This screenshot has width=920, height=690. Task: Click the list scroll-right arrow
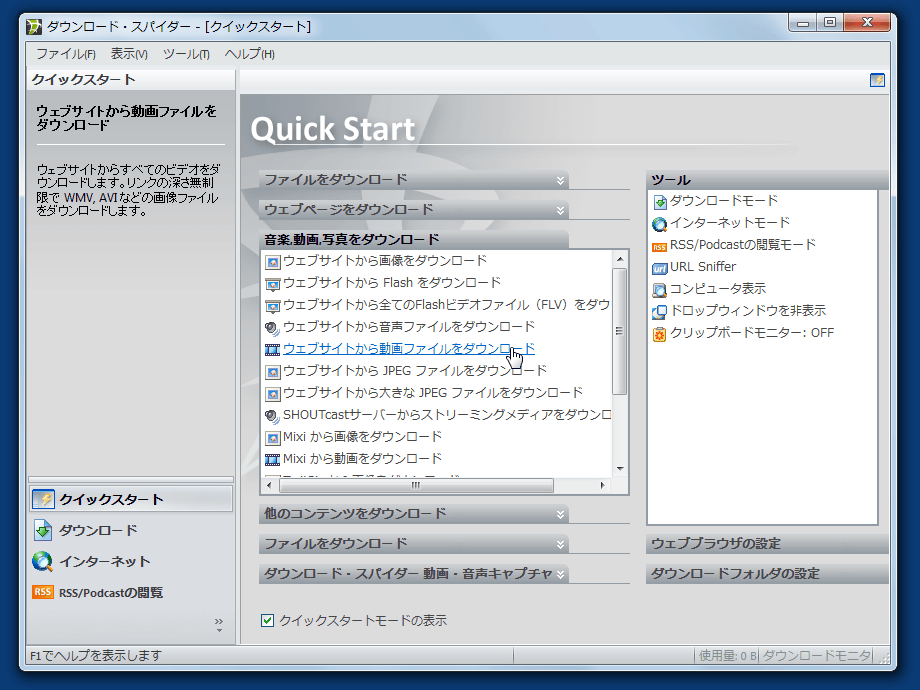coord(603,485)
